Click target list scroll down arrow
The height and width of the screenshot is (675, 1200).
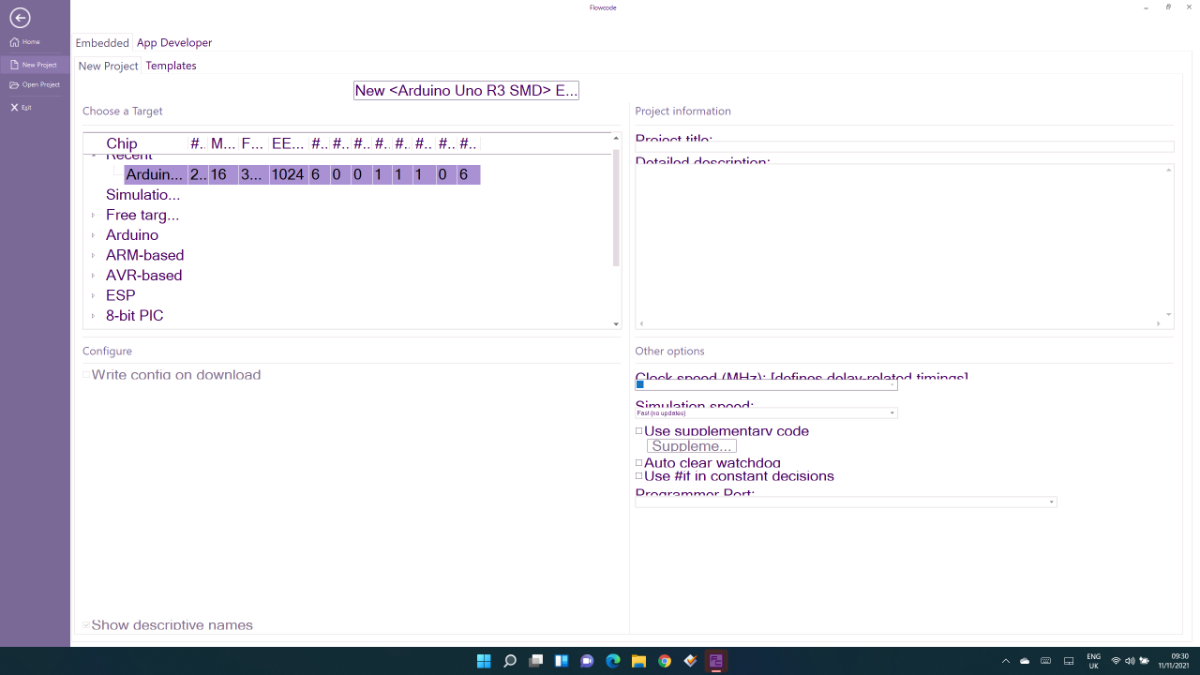point(616,324)
